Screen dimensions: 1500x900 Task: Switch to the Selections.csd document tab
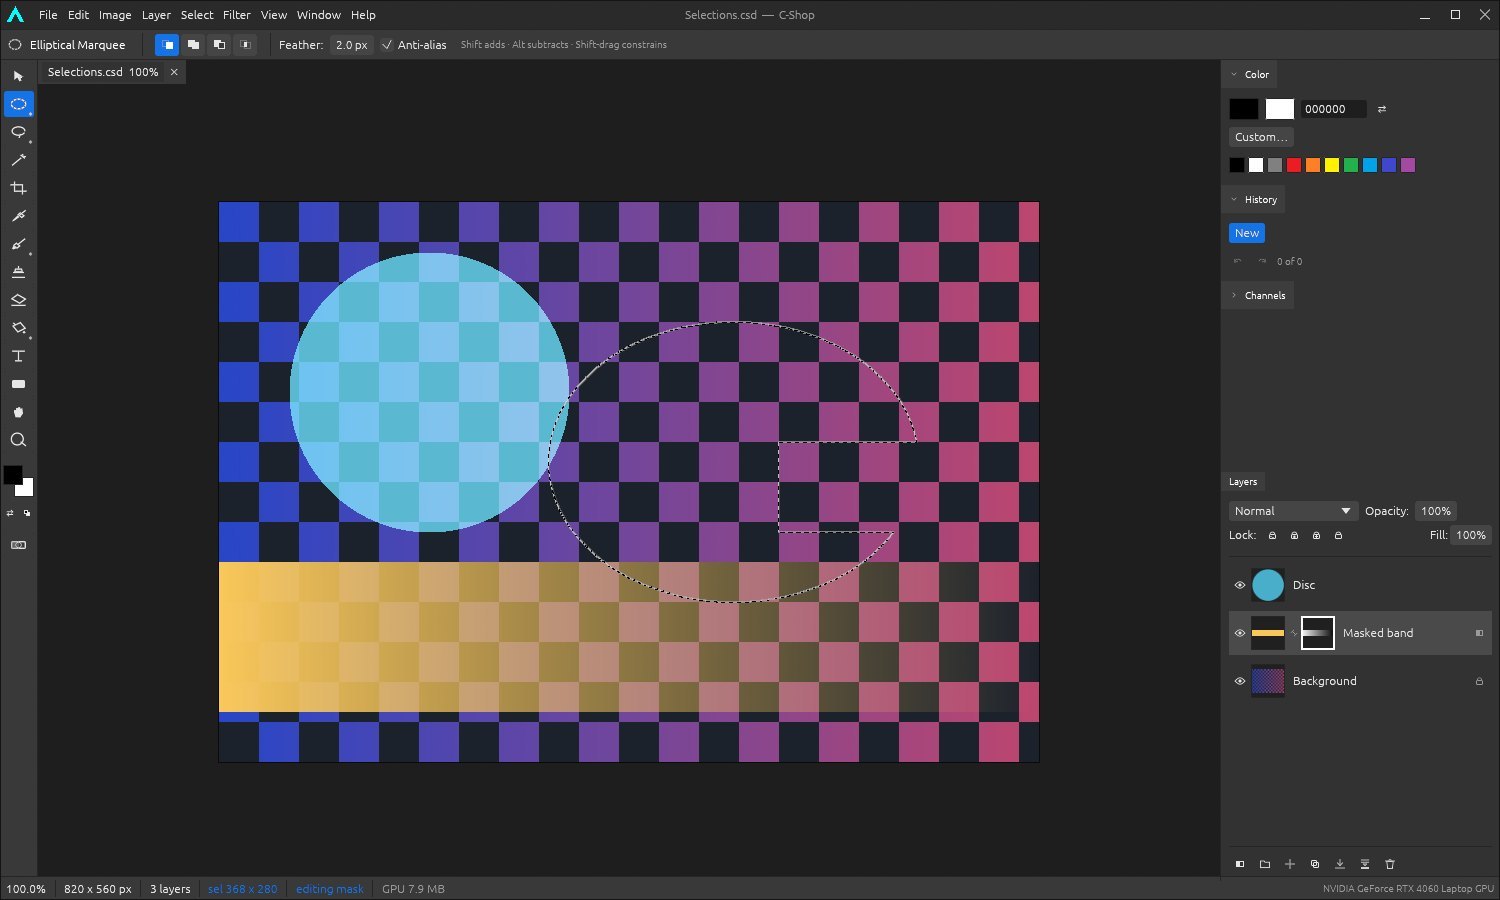pos(103,72)
